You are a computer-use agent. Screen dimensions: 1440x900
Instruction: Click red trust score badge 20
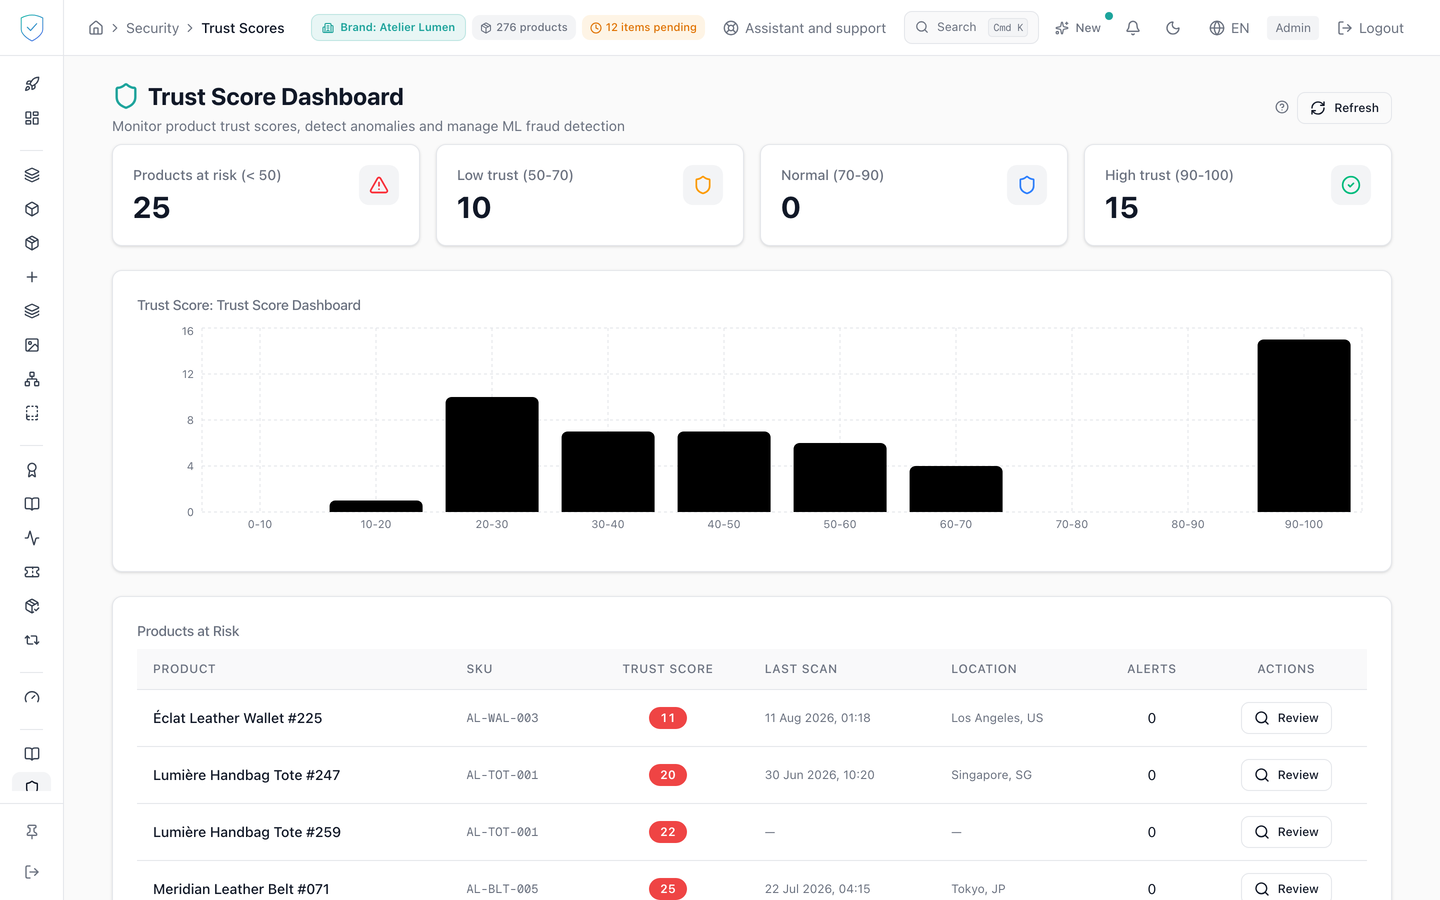[x=668, y=775]
